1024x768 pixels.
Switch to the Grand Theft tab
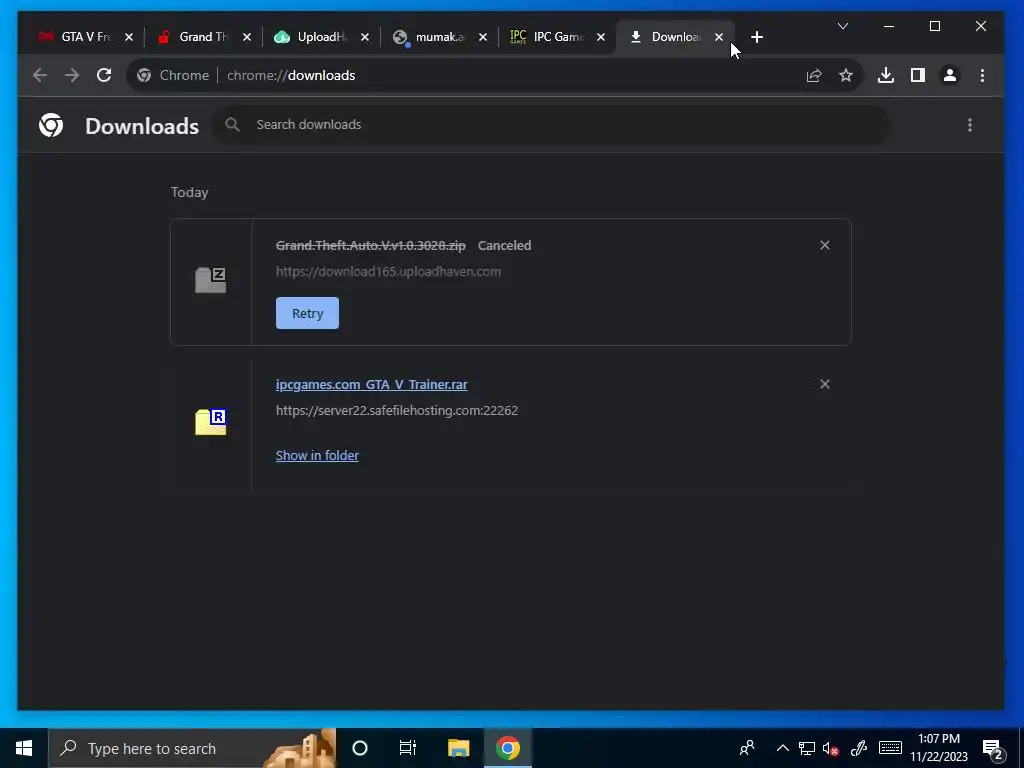(x=194, y=37)
